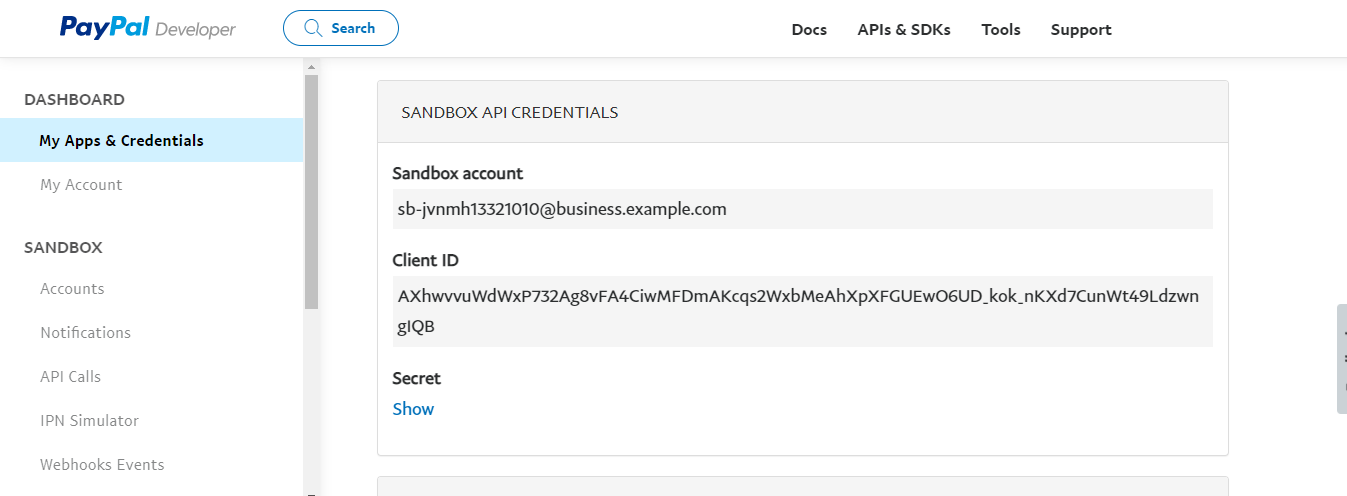Click the magnifier icon in Search button

pos(313,28)
